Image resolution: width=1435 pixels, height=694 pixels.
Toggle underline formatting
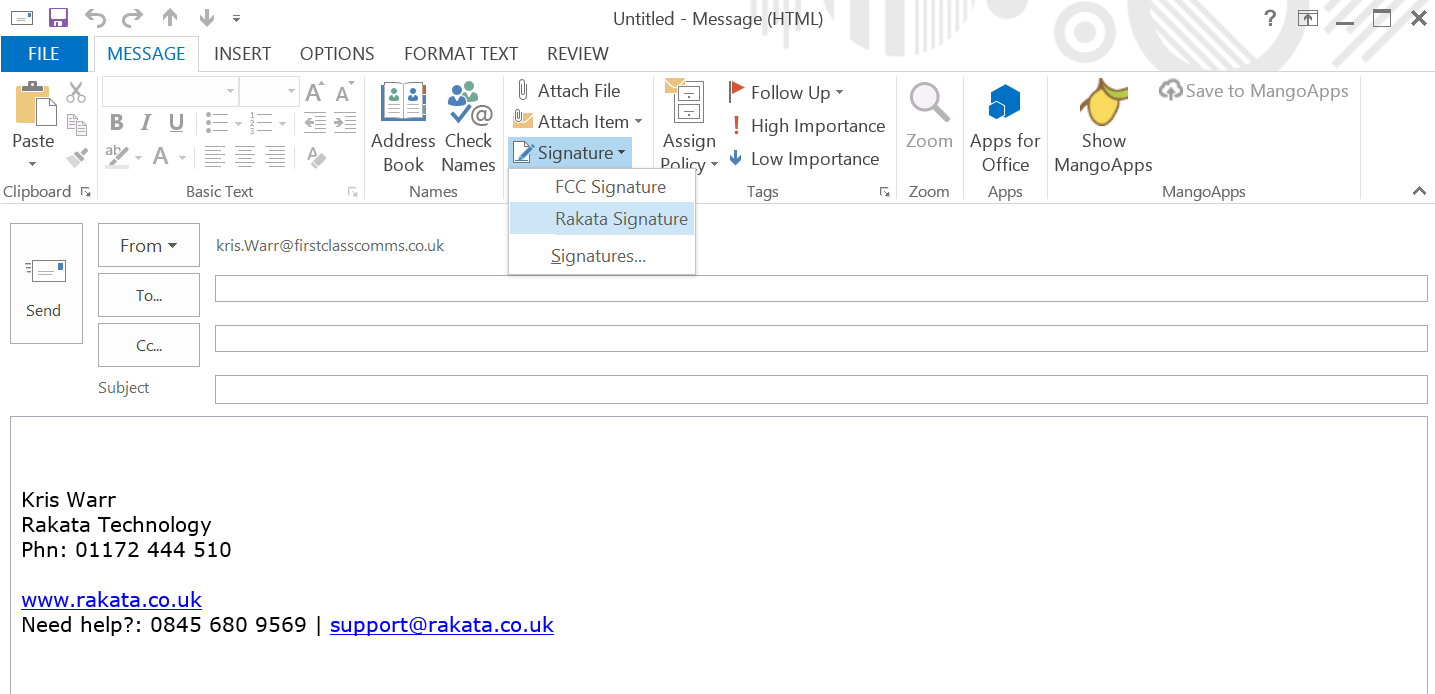click(176, 123)
